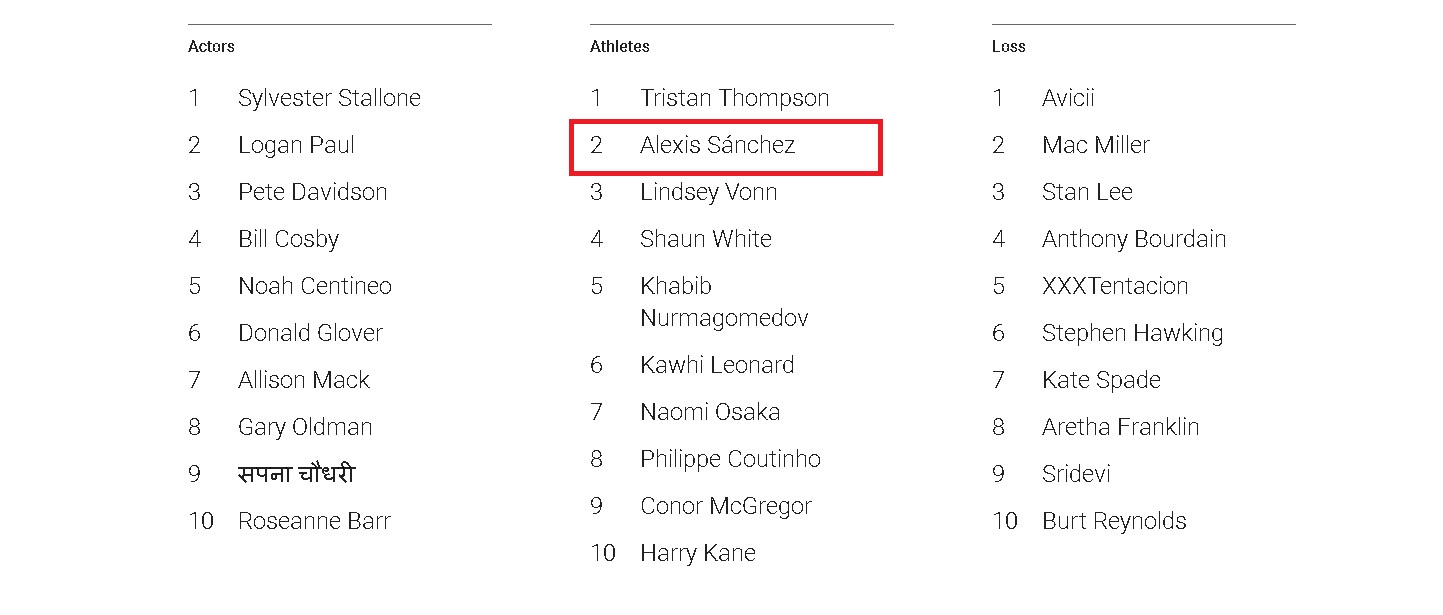Open Logan Paul entry

[x=296, y=145]
